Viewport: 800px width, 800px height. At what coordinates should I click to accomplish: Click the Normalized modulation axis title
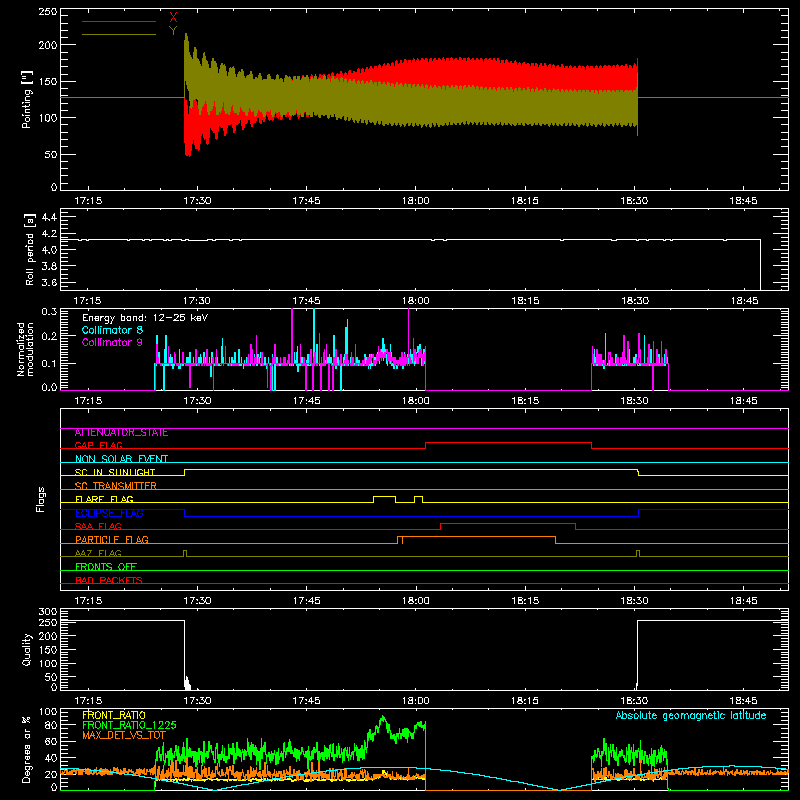(25, 349)
